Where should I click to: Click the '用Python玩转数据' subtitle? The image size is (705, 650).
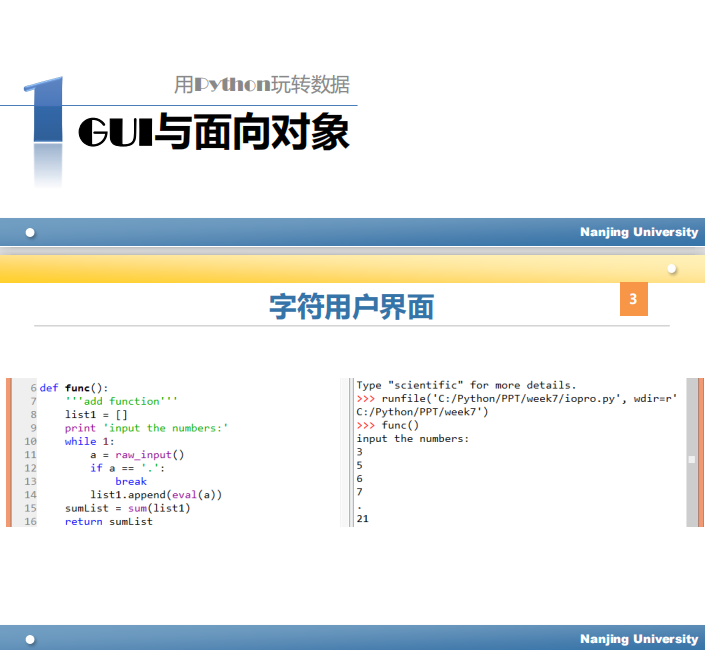pos(261,85)
